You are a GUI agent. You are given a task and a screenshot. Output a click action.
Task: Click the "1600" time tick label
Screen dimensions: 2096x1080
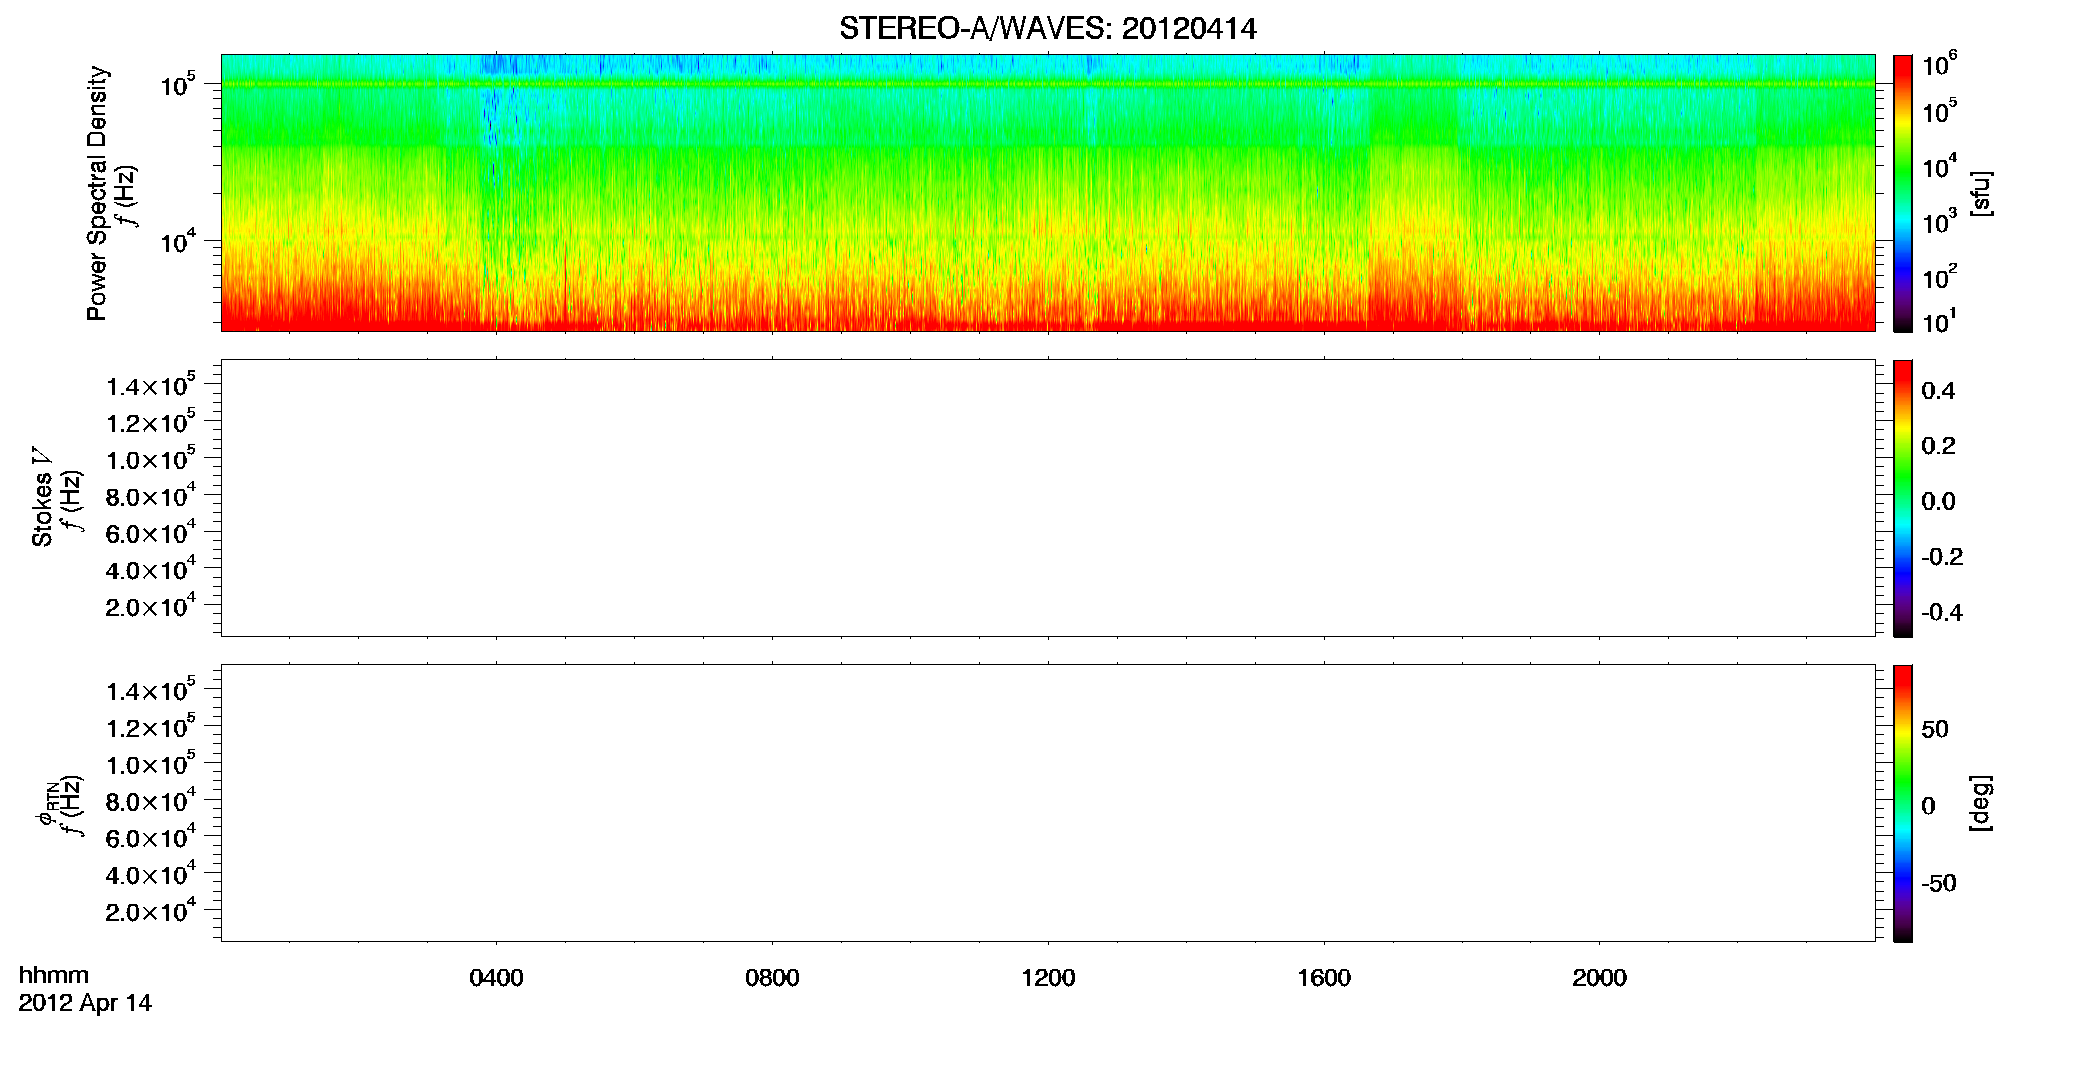point(1324,978)
